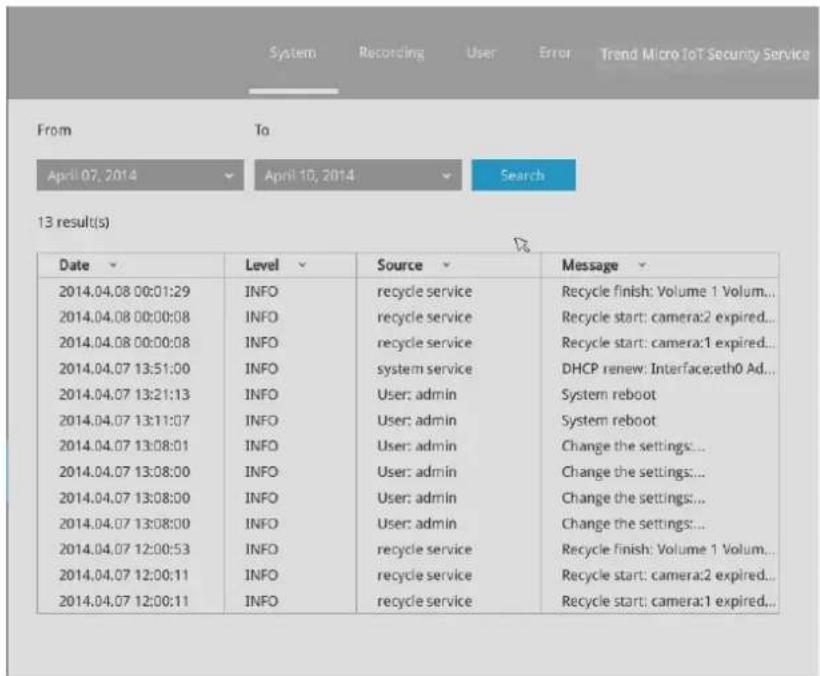Open Trend Micro IoT Security Service tab
This screenshot has height=676, width=820.
point(704,54)
